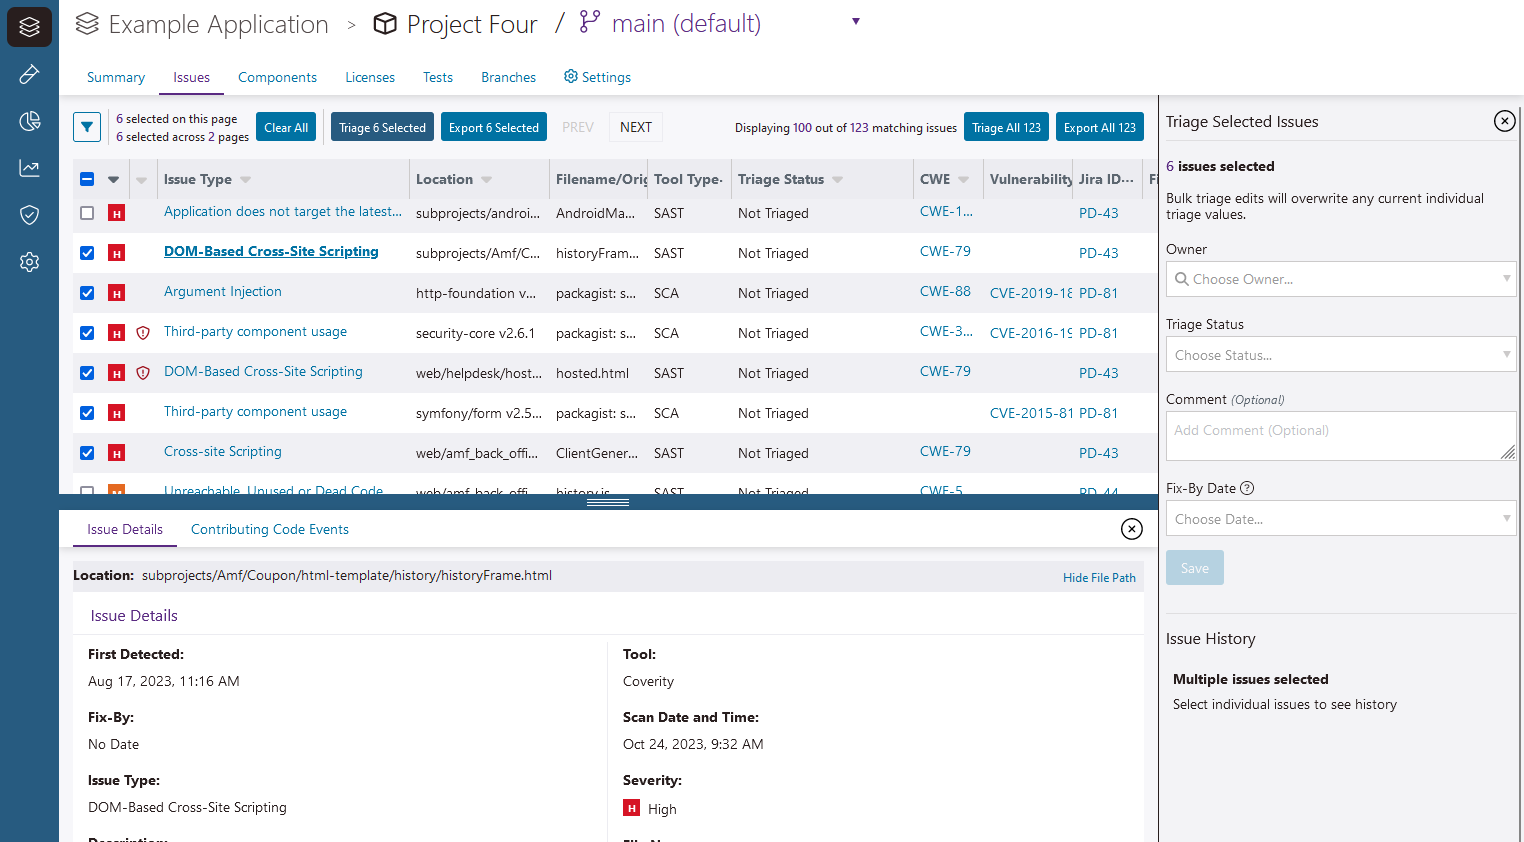
Task: Click the Hide File Path link
Action: pyautogui.click(x=1099, y=578)
